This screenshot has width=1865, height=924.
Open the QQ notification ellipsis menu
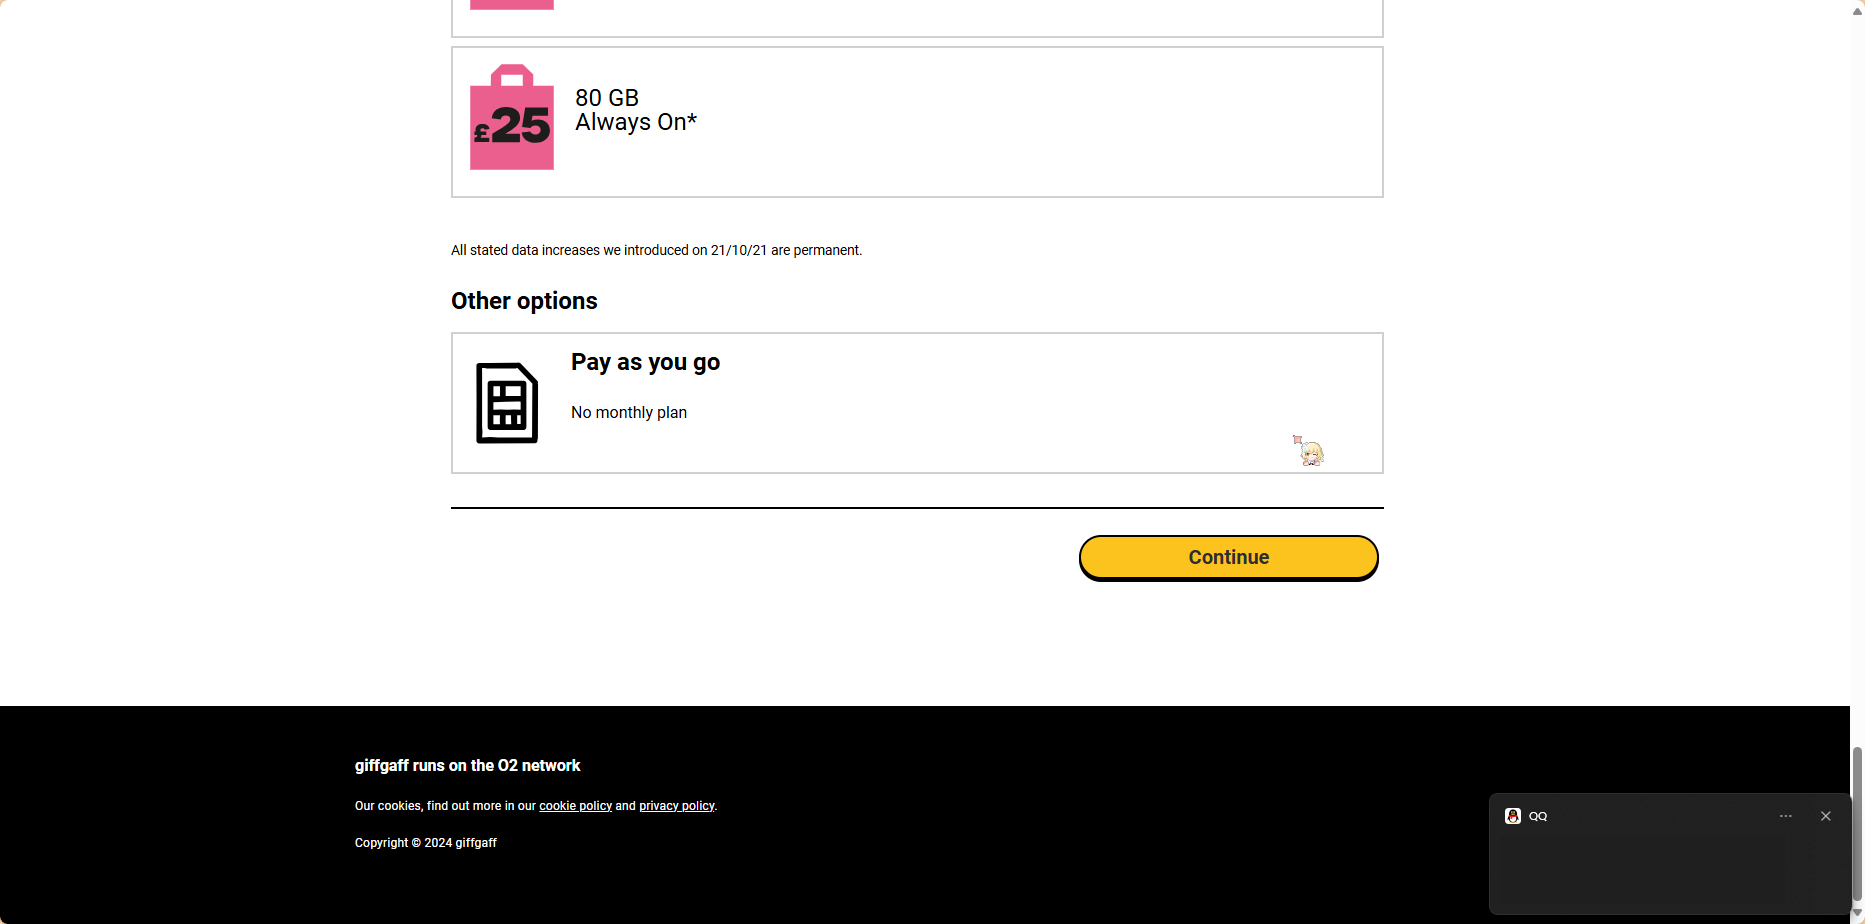(x=1785, y=816)
